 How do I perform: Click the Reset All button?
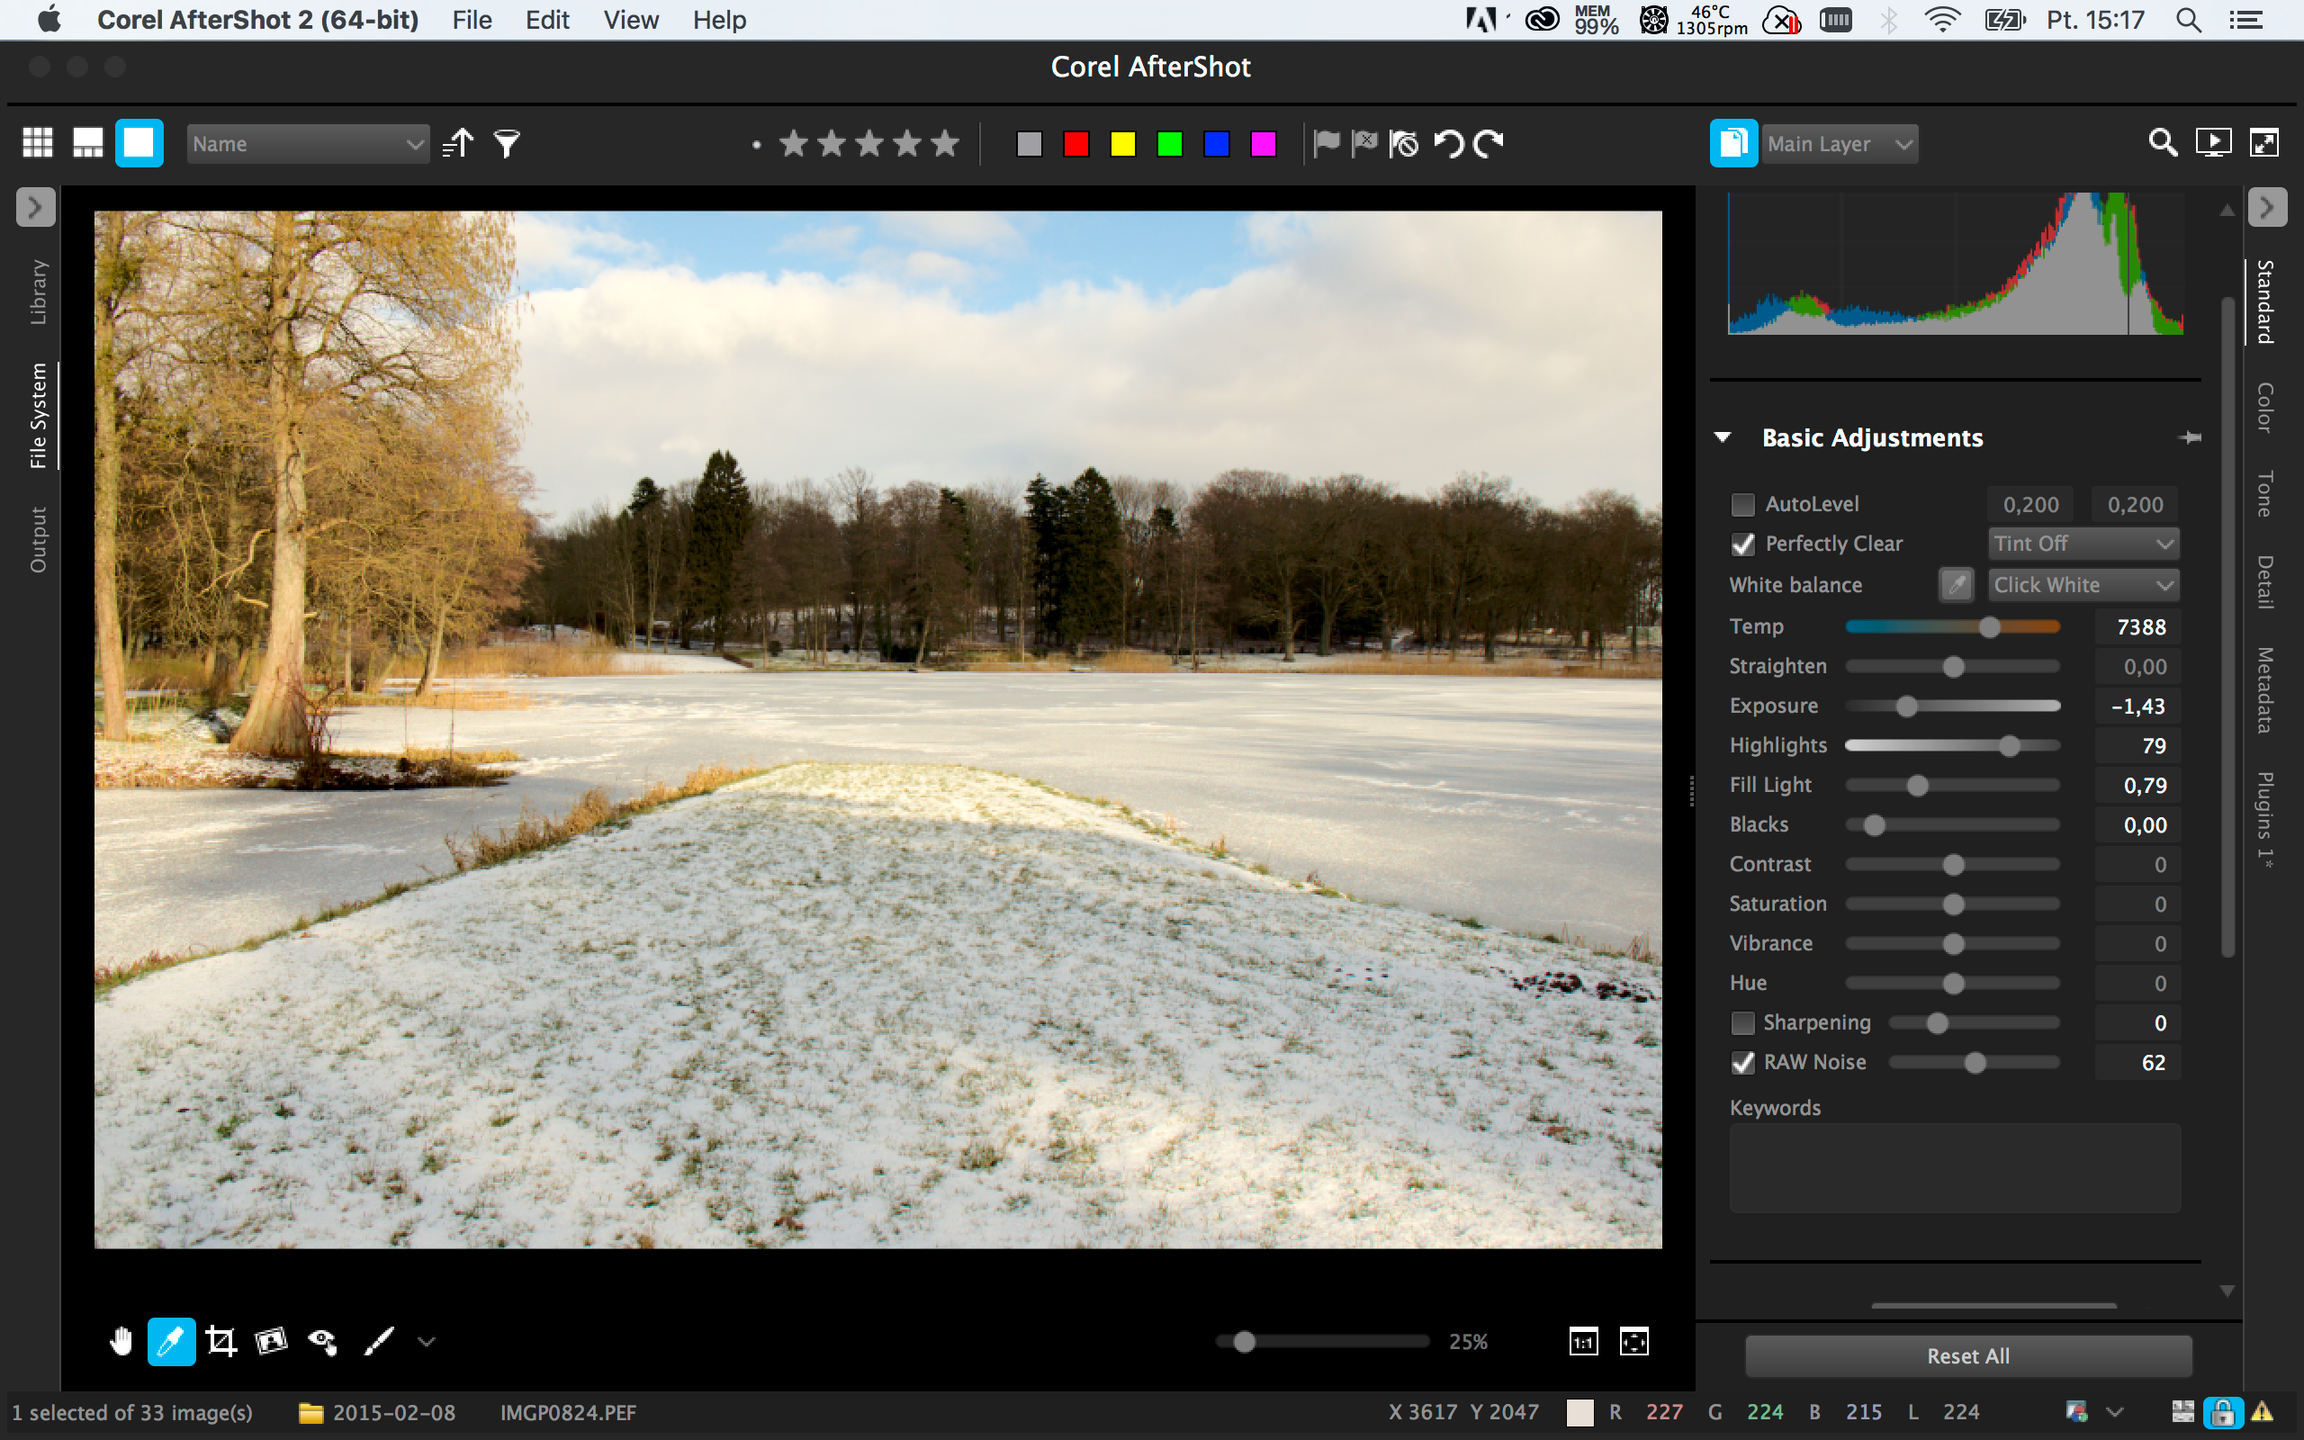point(1968,1356)
